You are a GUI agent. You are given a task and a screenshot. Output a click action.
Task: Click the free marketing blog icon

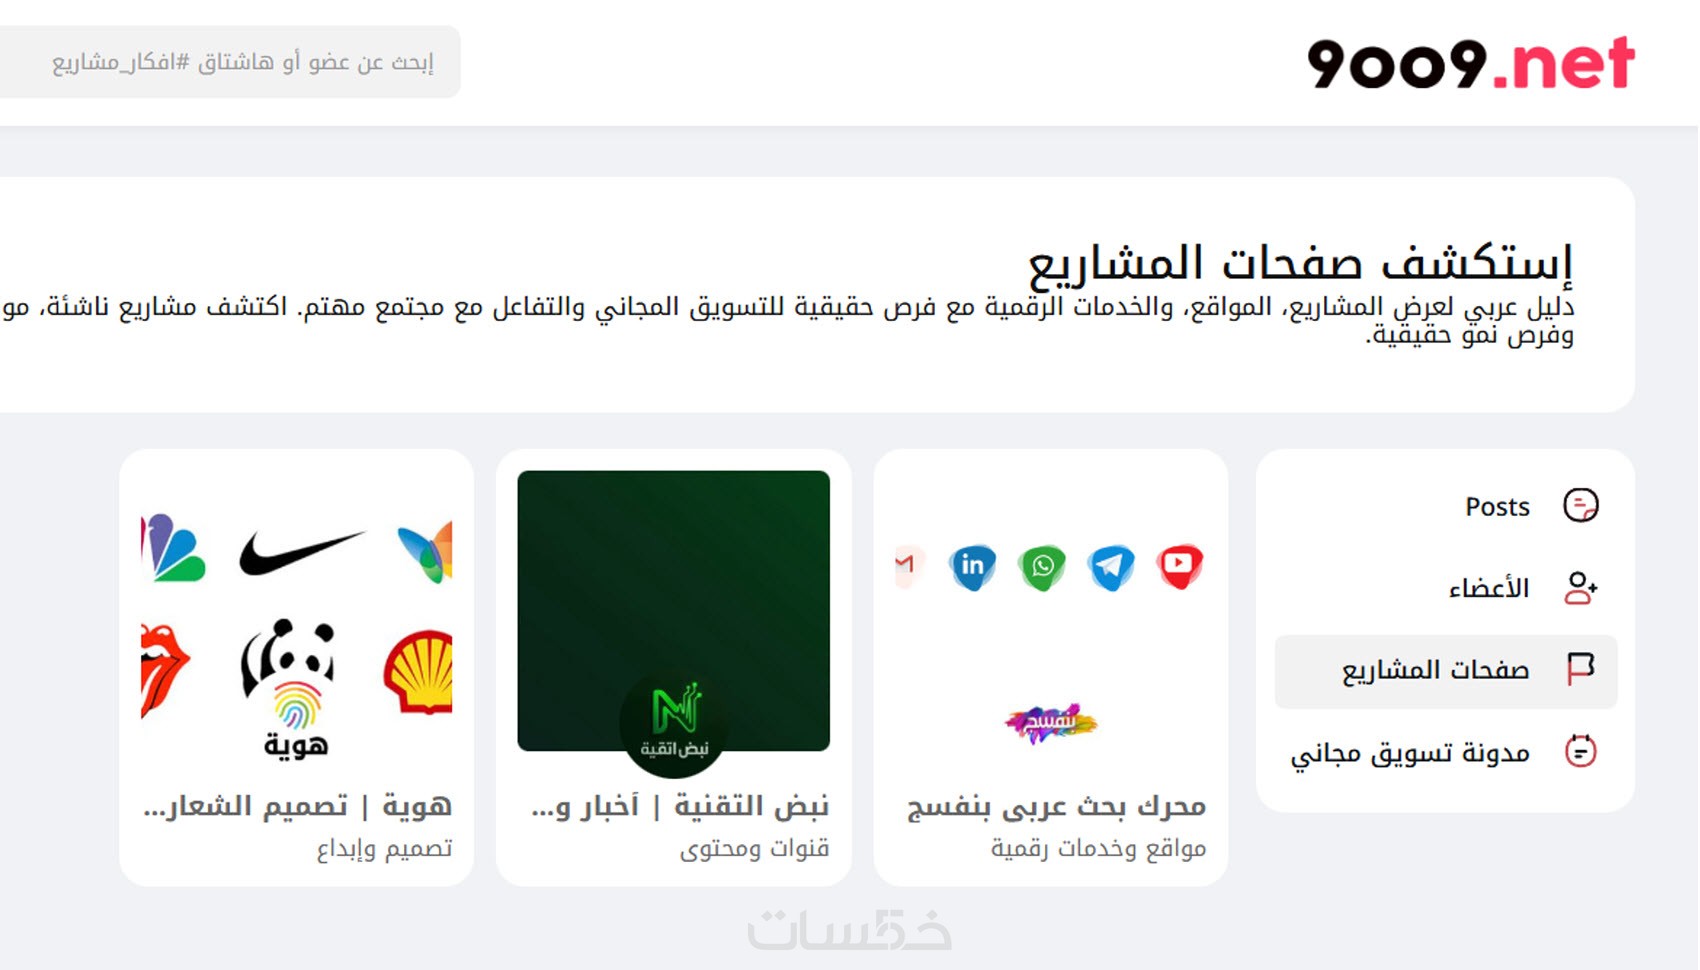coord(1580,751)
